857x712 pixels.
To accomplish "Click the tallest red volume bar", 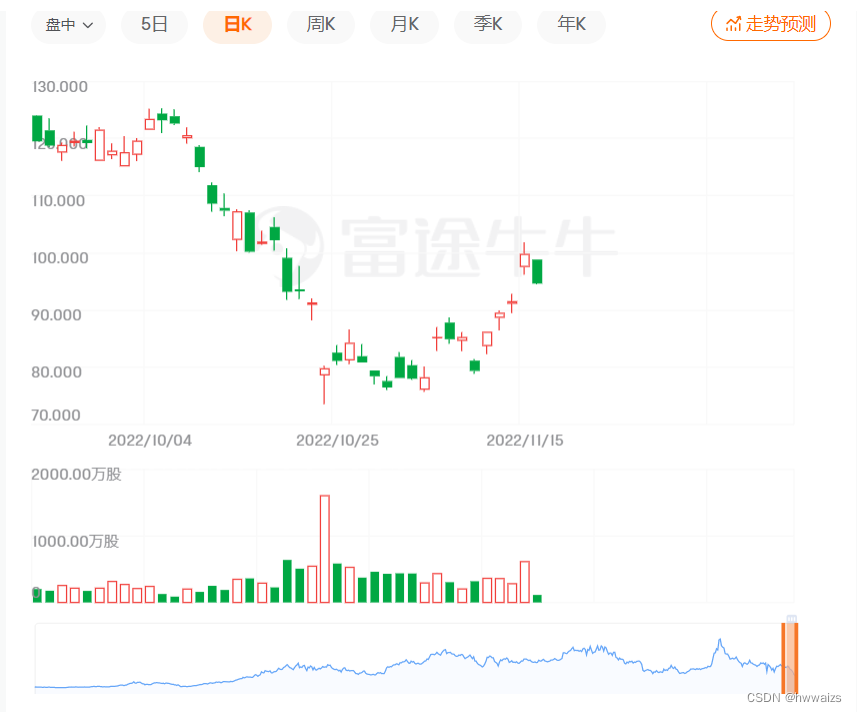I will [325, 549].
